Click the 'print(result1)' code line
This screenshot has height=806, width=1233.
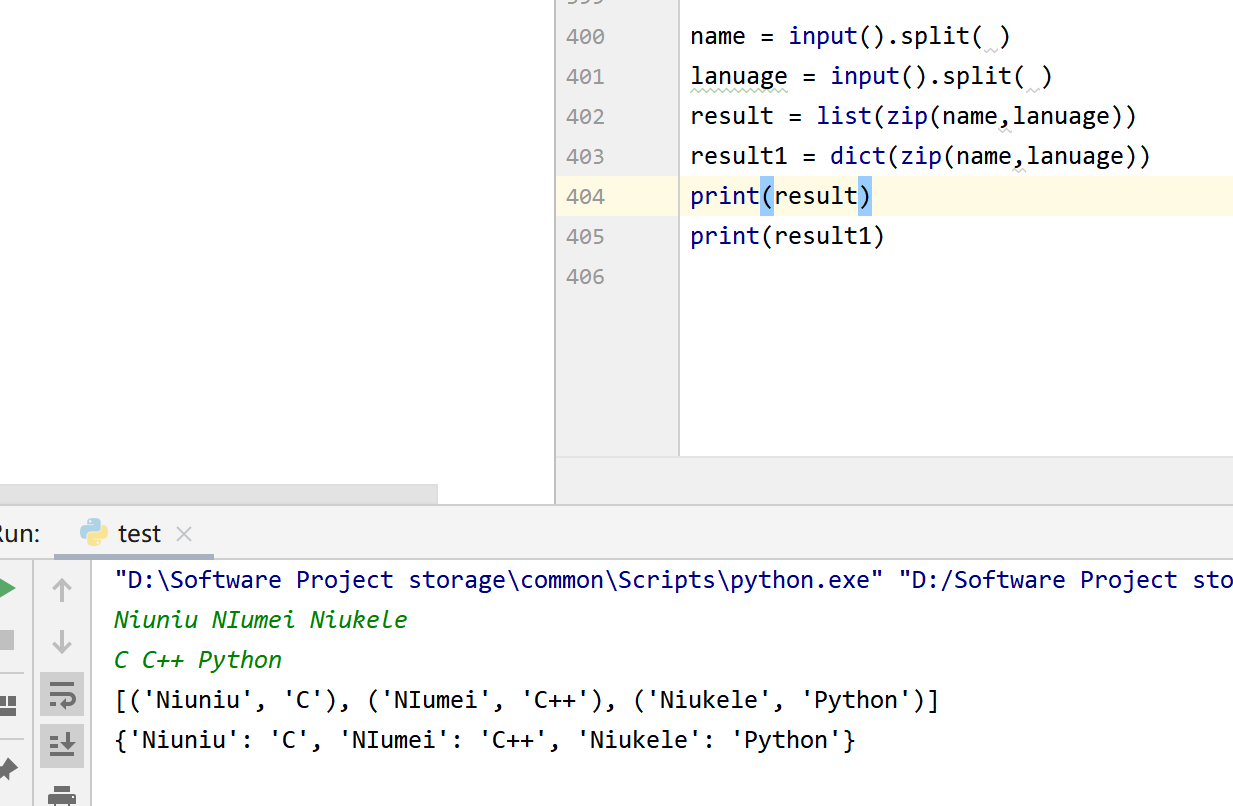point(787,237)
